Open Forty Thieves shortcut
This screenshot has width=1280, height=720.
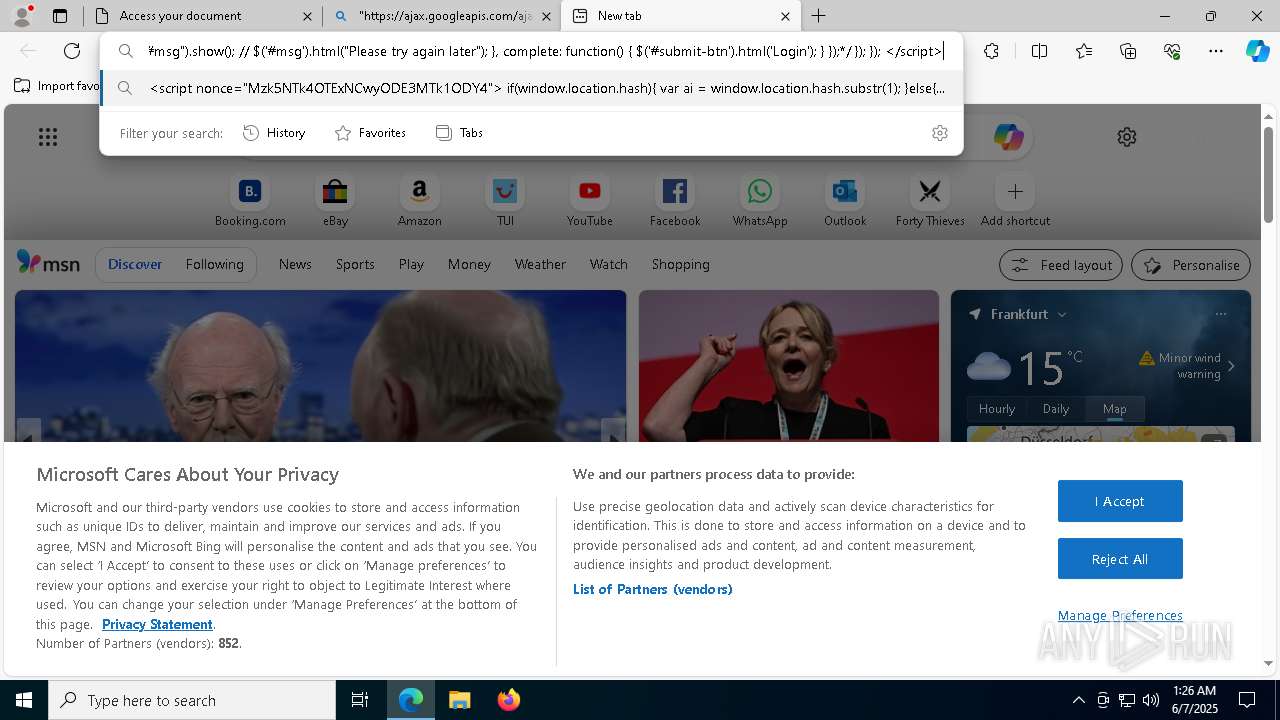[x=930, y=201]
